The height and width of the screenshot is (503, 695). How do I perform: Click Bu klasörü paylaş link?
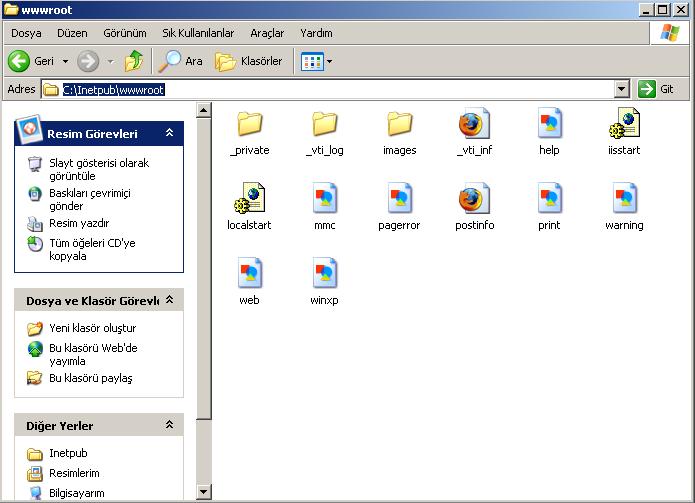(90, 378)
